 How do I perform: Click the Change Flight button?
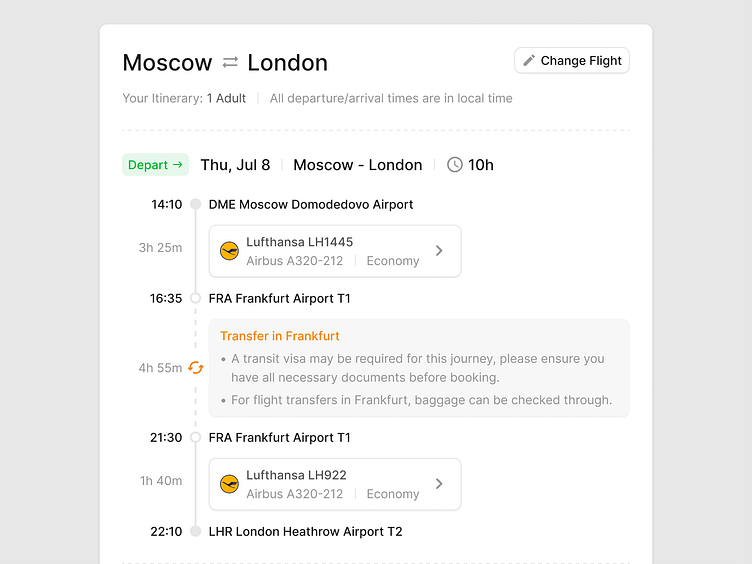(x=572, y=61)
